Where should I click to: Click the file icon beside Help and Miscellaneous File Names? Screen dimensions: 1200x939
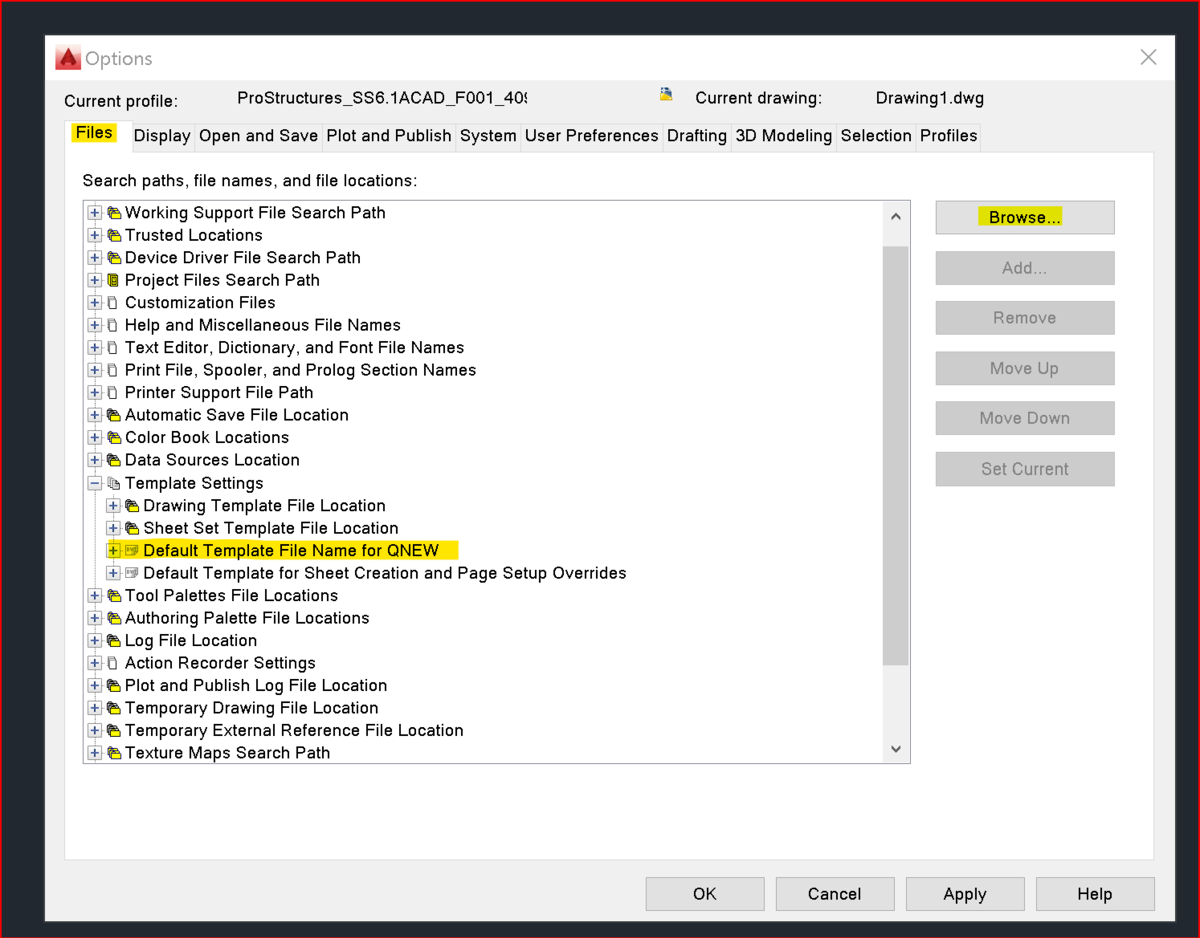click(113, 325)
